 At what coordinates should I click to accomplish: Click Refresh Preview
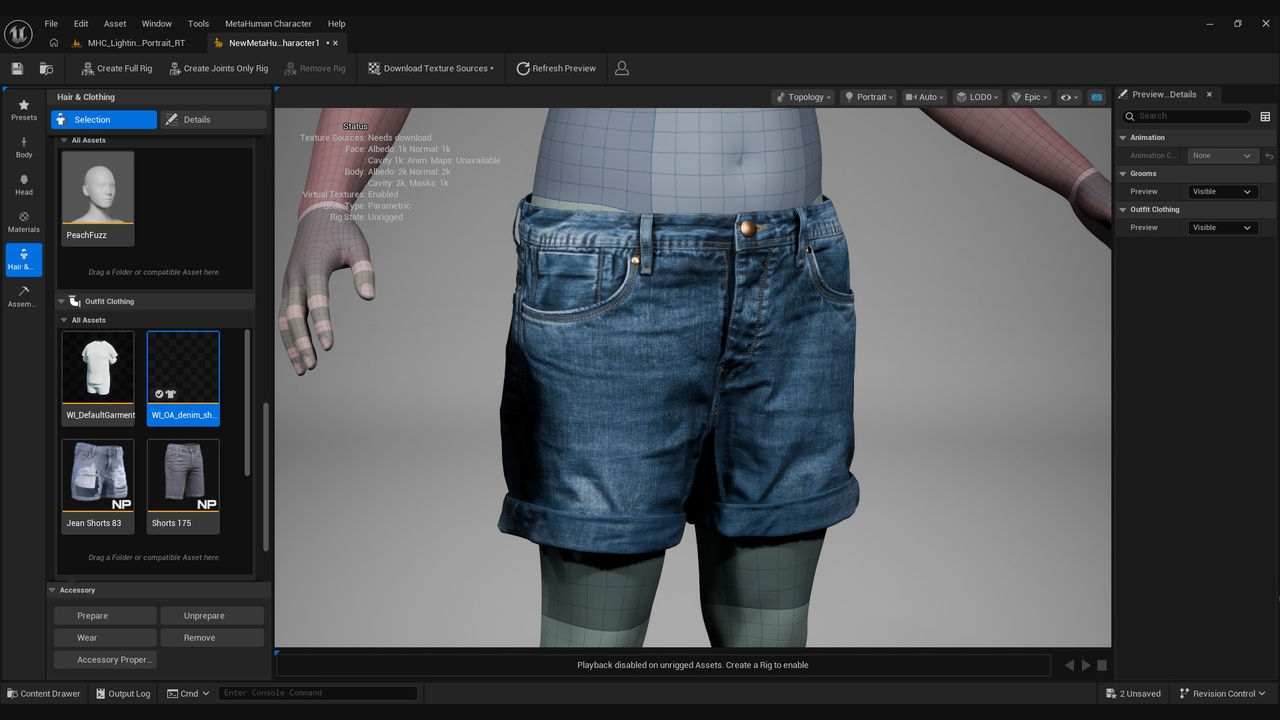556,68
